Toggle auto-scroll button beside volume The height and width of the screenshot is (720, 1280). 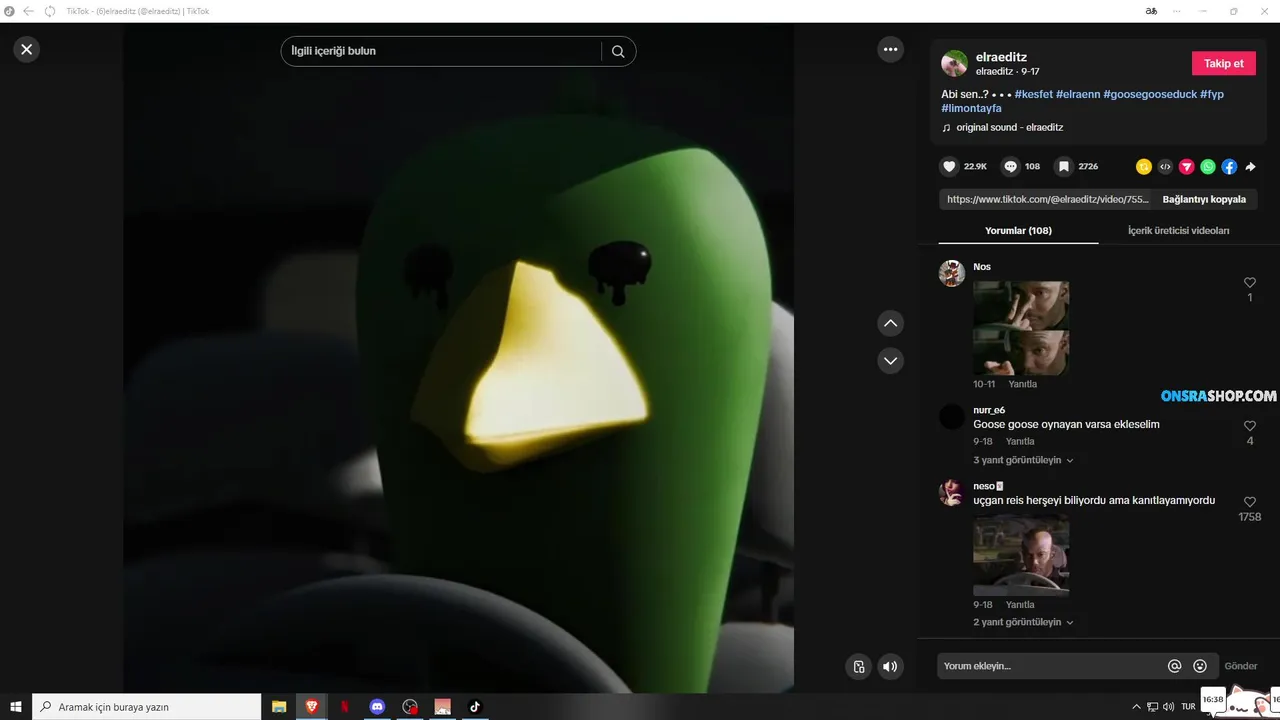tap(858, 667)
